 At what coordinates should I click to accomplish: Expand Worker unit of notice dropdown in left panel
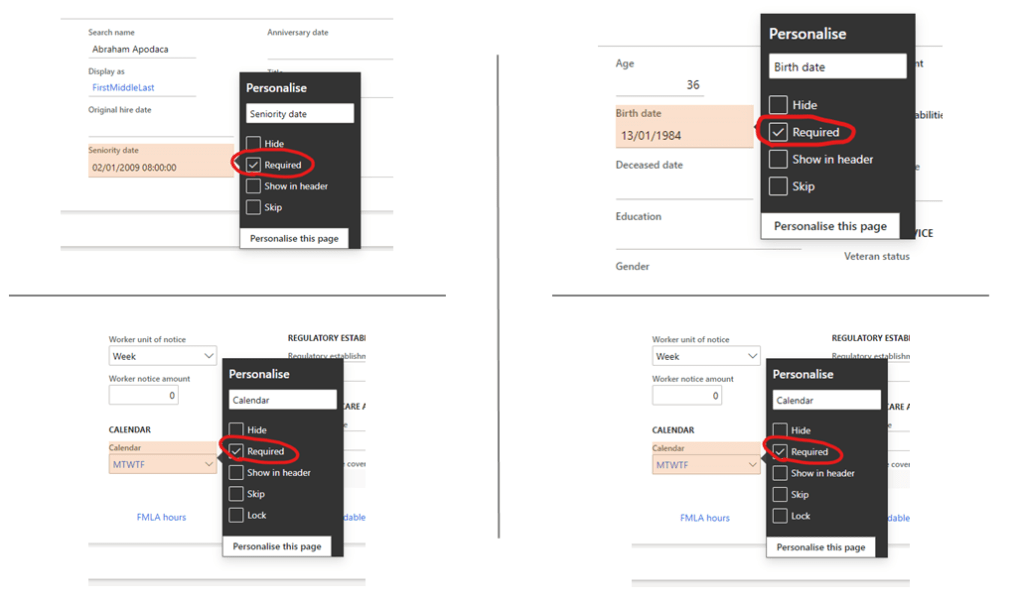[208, 356]
